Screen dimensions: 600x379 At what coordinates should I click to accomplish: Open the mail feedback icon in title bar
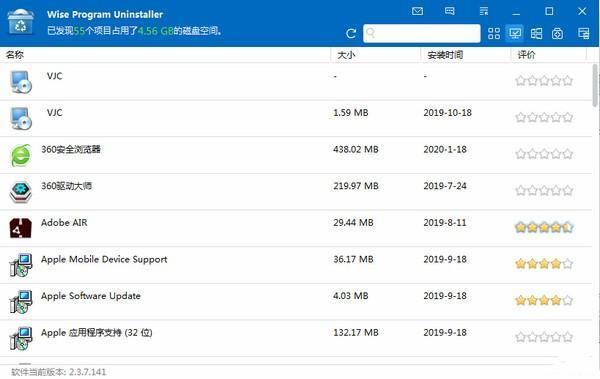point(417,11)
